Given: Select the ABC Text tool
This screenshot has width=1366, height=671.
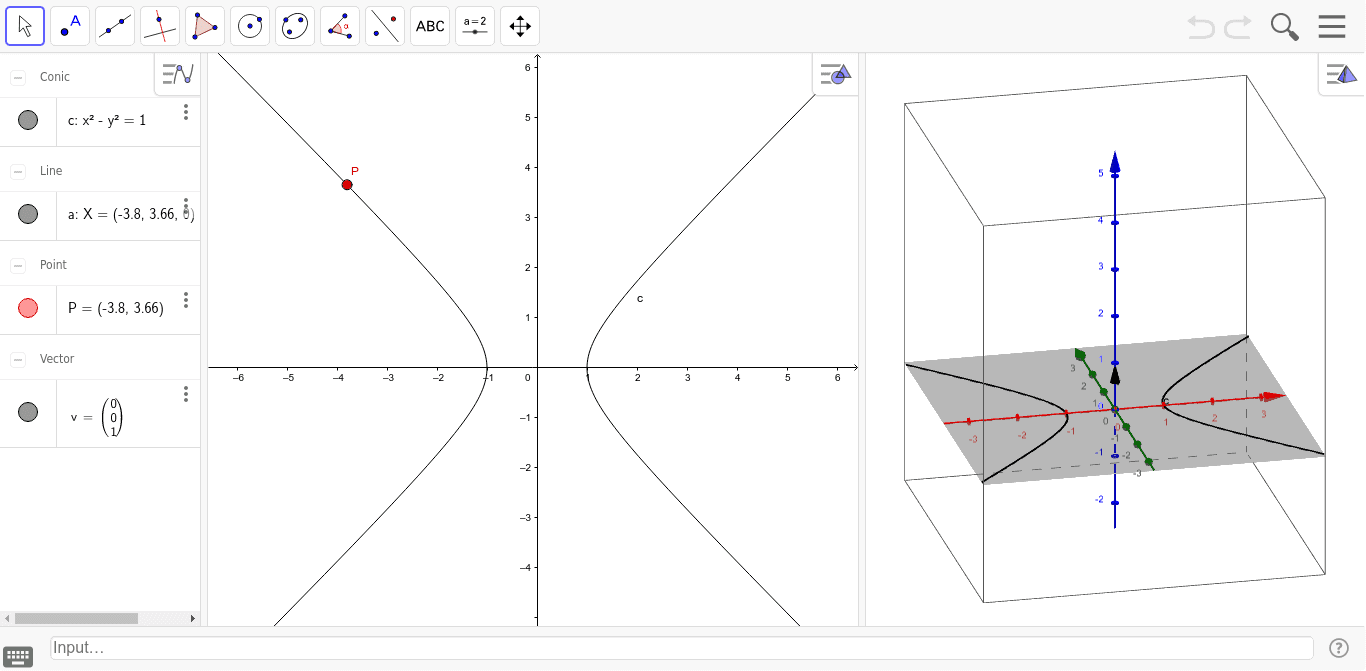Looking at the screenshot, I should [x=430, y=26].
